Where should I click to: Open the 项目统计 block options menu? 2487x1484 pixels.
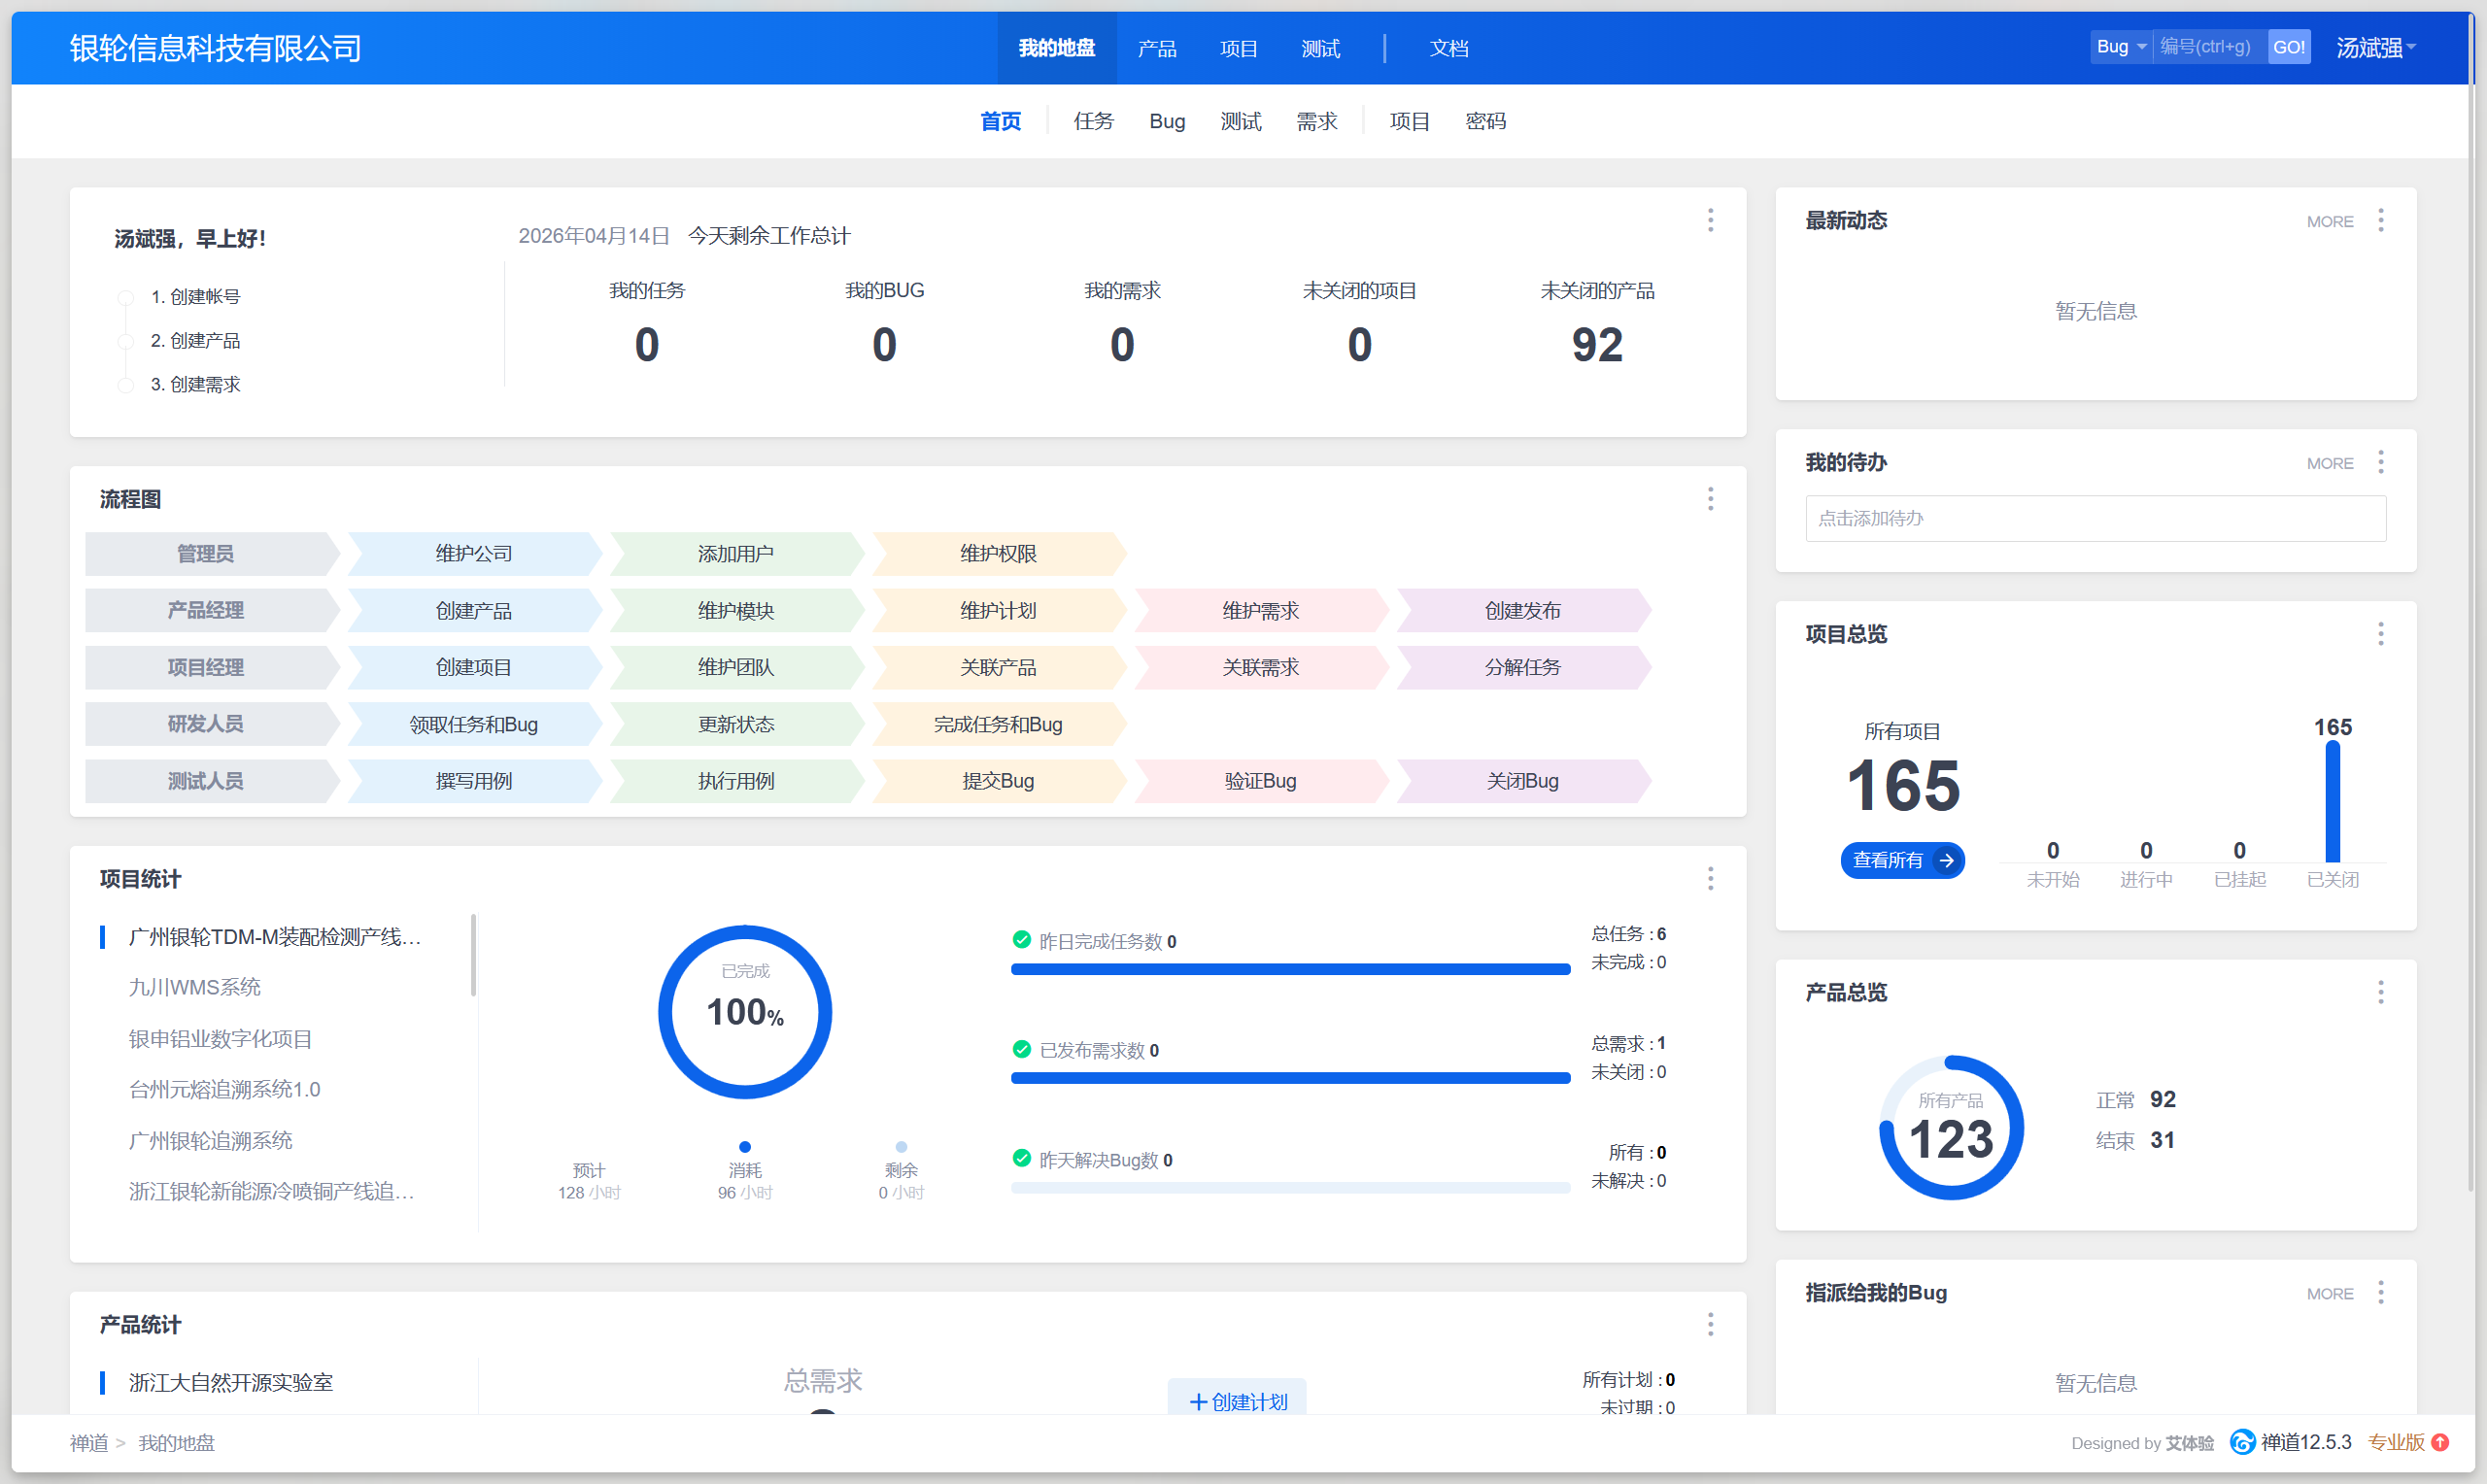1710,879
